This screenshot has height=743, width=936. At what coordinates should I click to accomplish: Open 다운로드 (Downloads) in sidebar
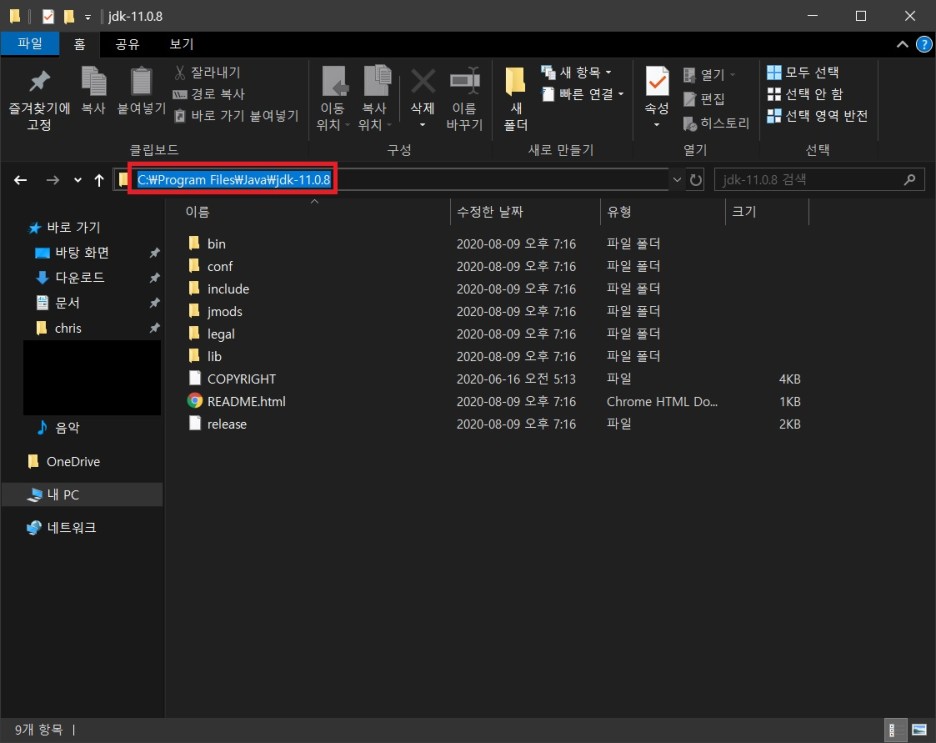[79, 278]
